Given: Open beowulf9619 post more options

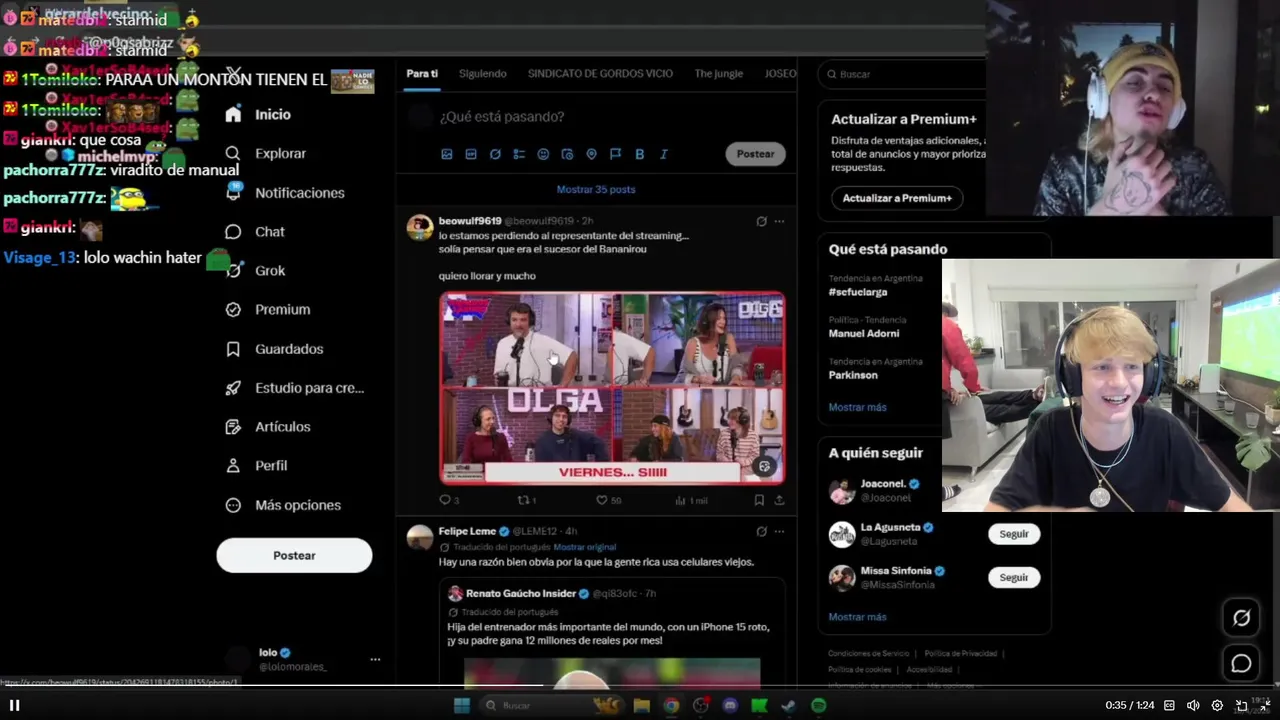Looking at the screenshot, I should click(779, 221).
